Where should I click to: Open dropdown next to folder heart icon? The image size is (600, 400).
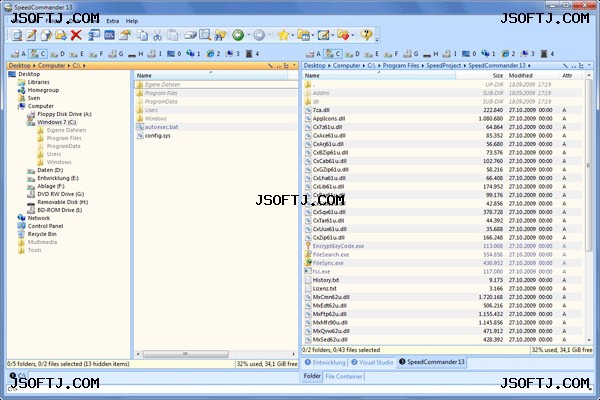353,35
